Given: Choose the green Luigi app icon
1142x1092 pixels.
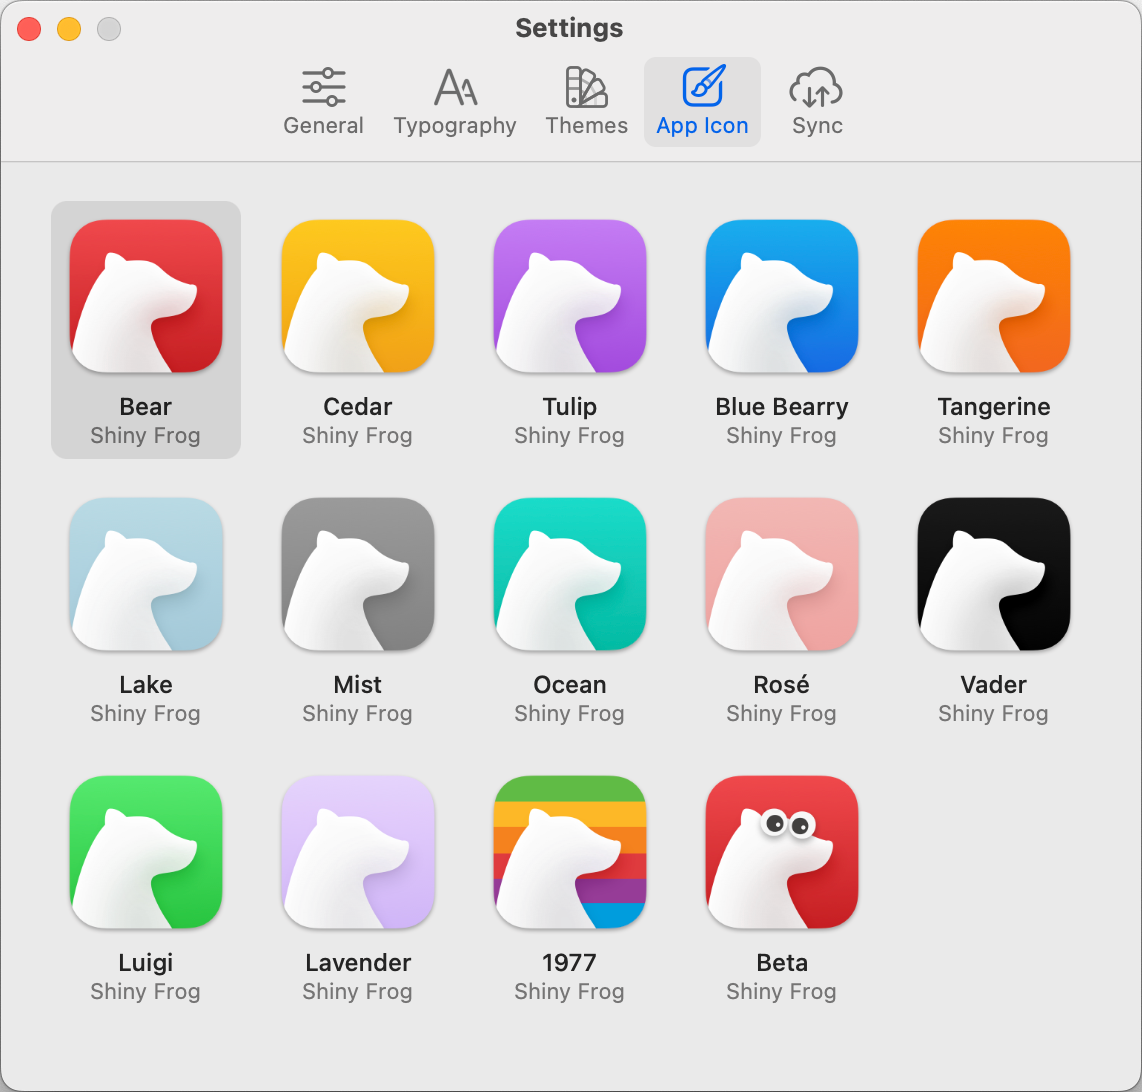Looking at the screenshot, I should [x=146, y=853].
